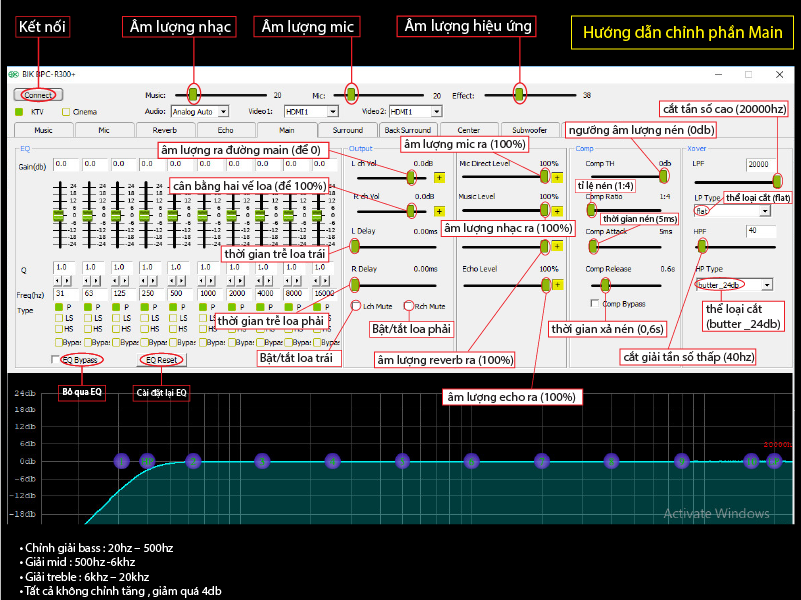The height and width of the screenshot is (600, 801).
Task: Select EQ node 10 on the graph
Action: point(751,462)
